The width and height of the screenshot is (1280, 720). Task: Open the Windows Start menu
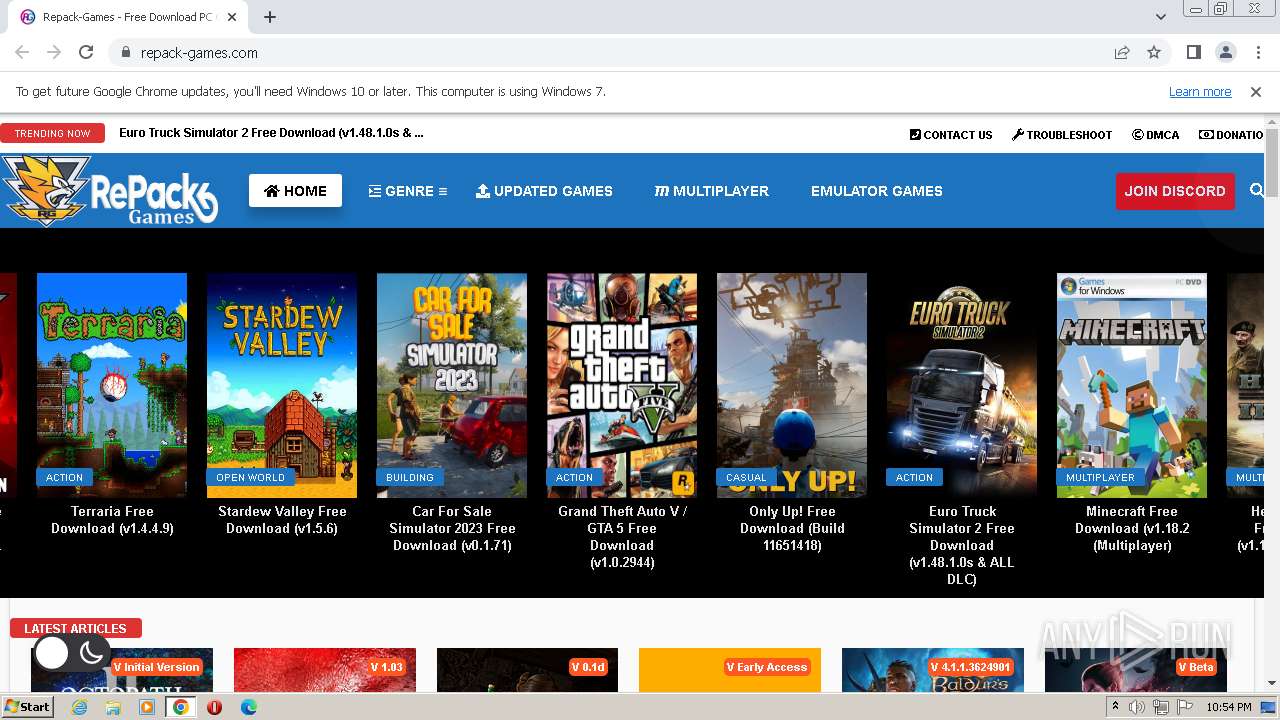(x=28, y=707)
